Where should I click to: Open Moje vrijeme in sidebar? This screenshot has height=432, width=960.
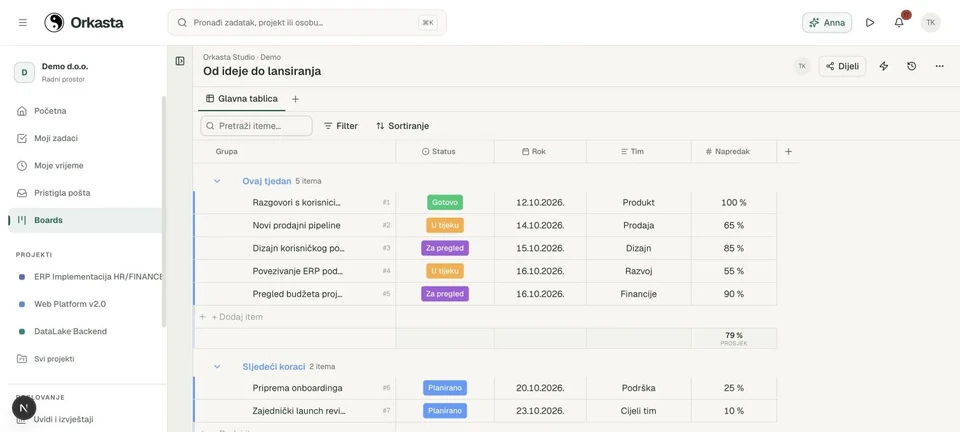click(x=85, y=165)
